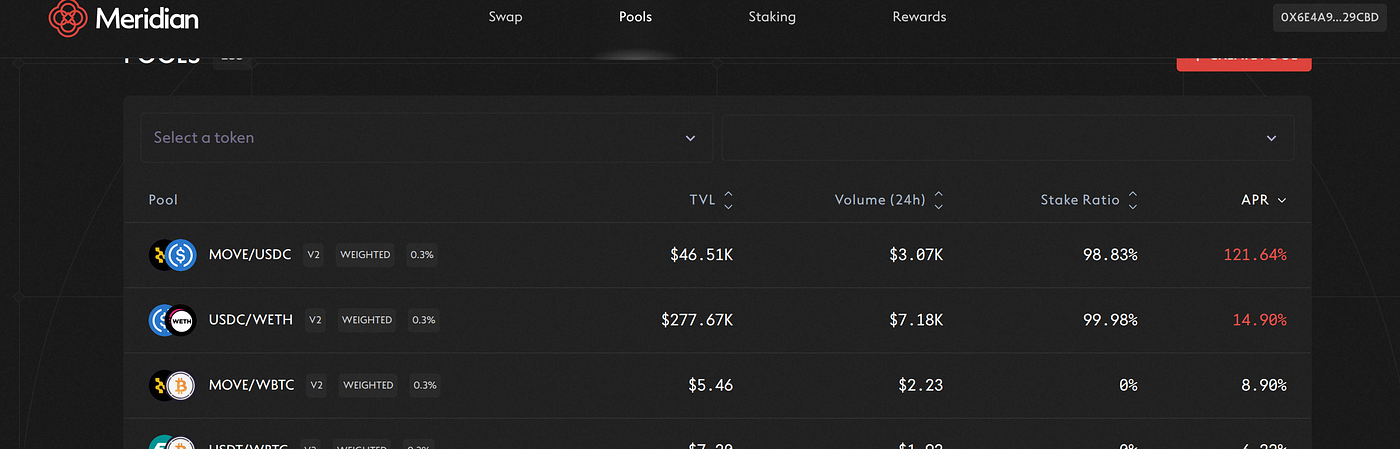Click the WEIGHTED badge on USDC/WETH row
This screenshot has width=1400, height=449.
tap(367, 320)
